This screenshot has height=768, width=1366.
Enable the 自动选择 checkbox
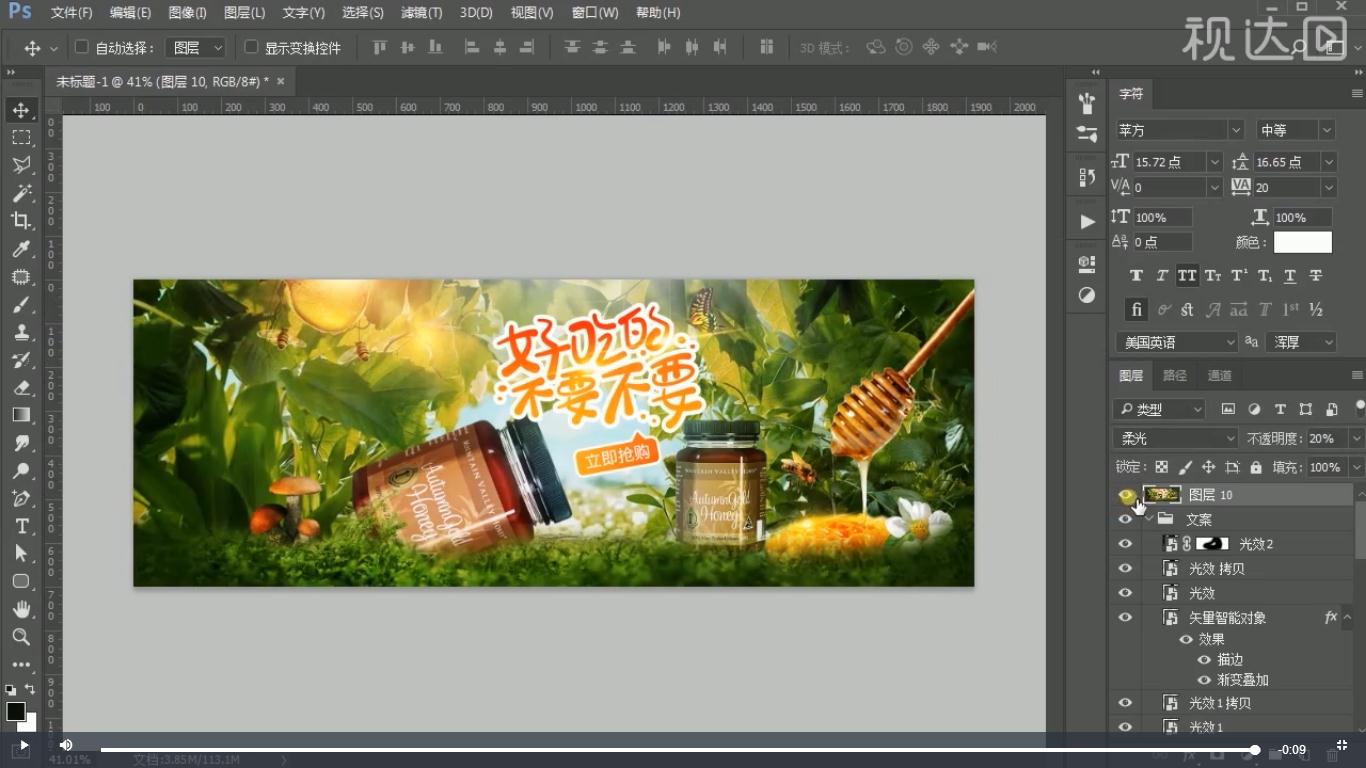81,46
